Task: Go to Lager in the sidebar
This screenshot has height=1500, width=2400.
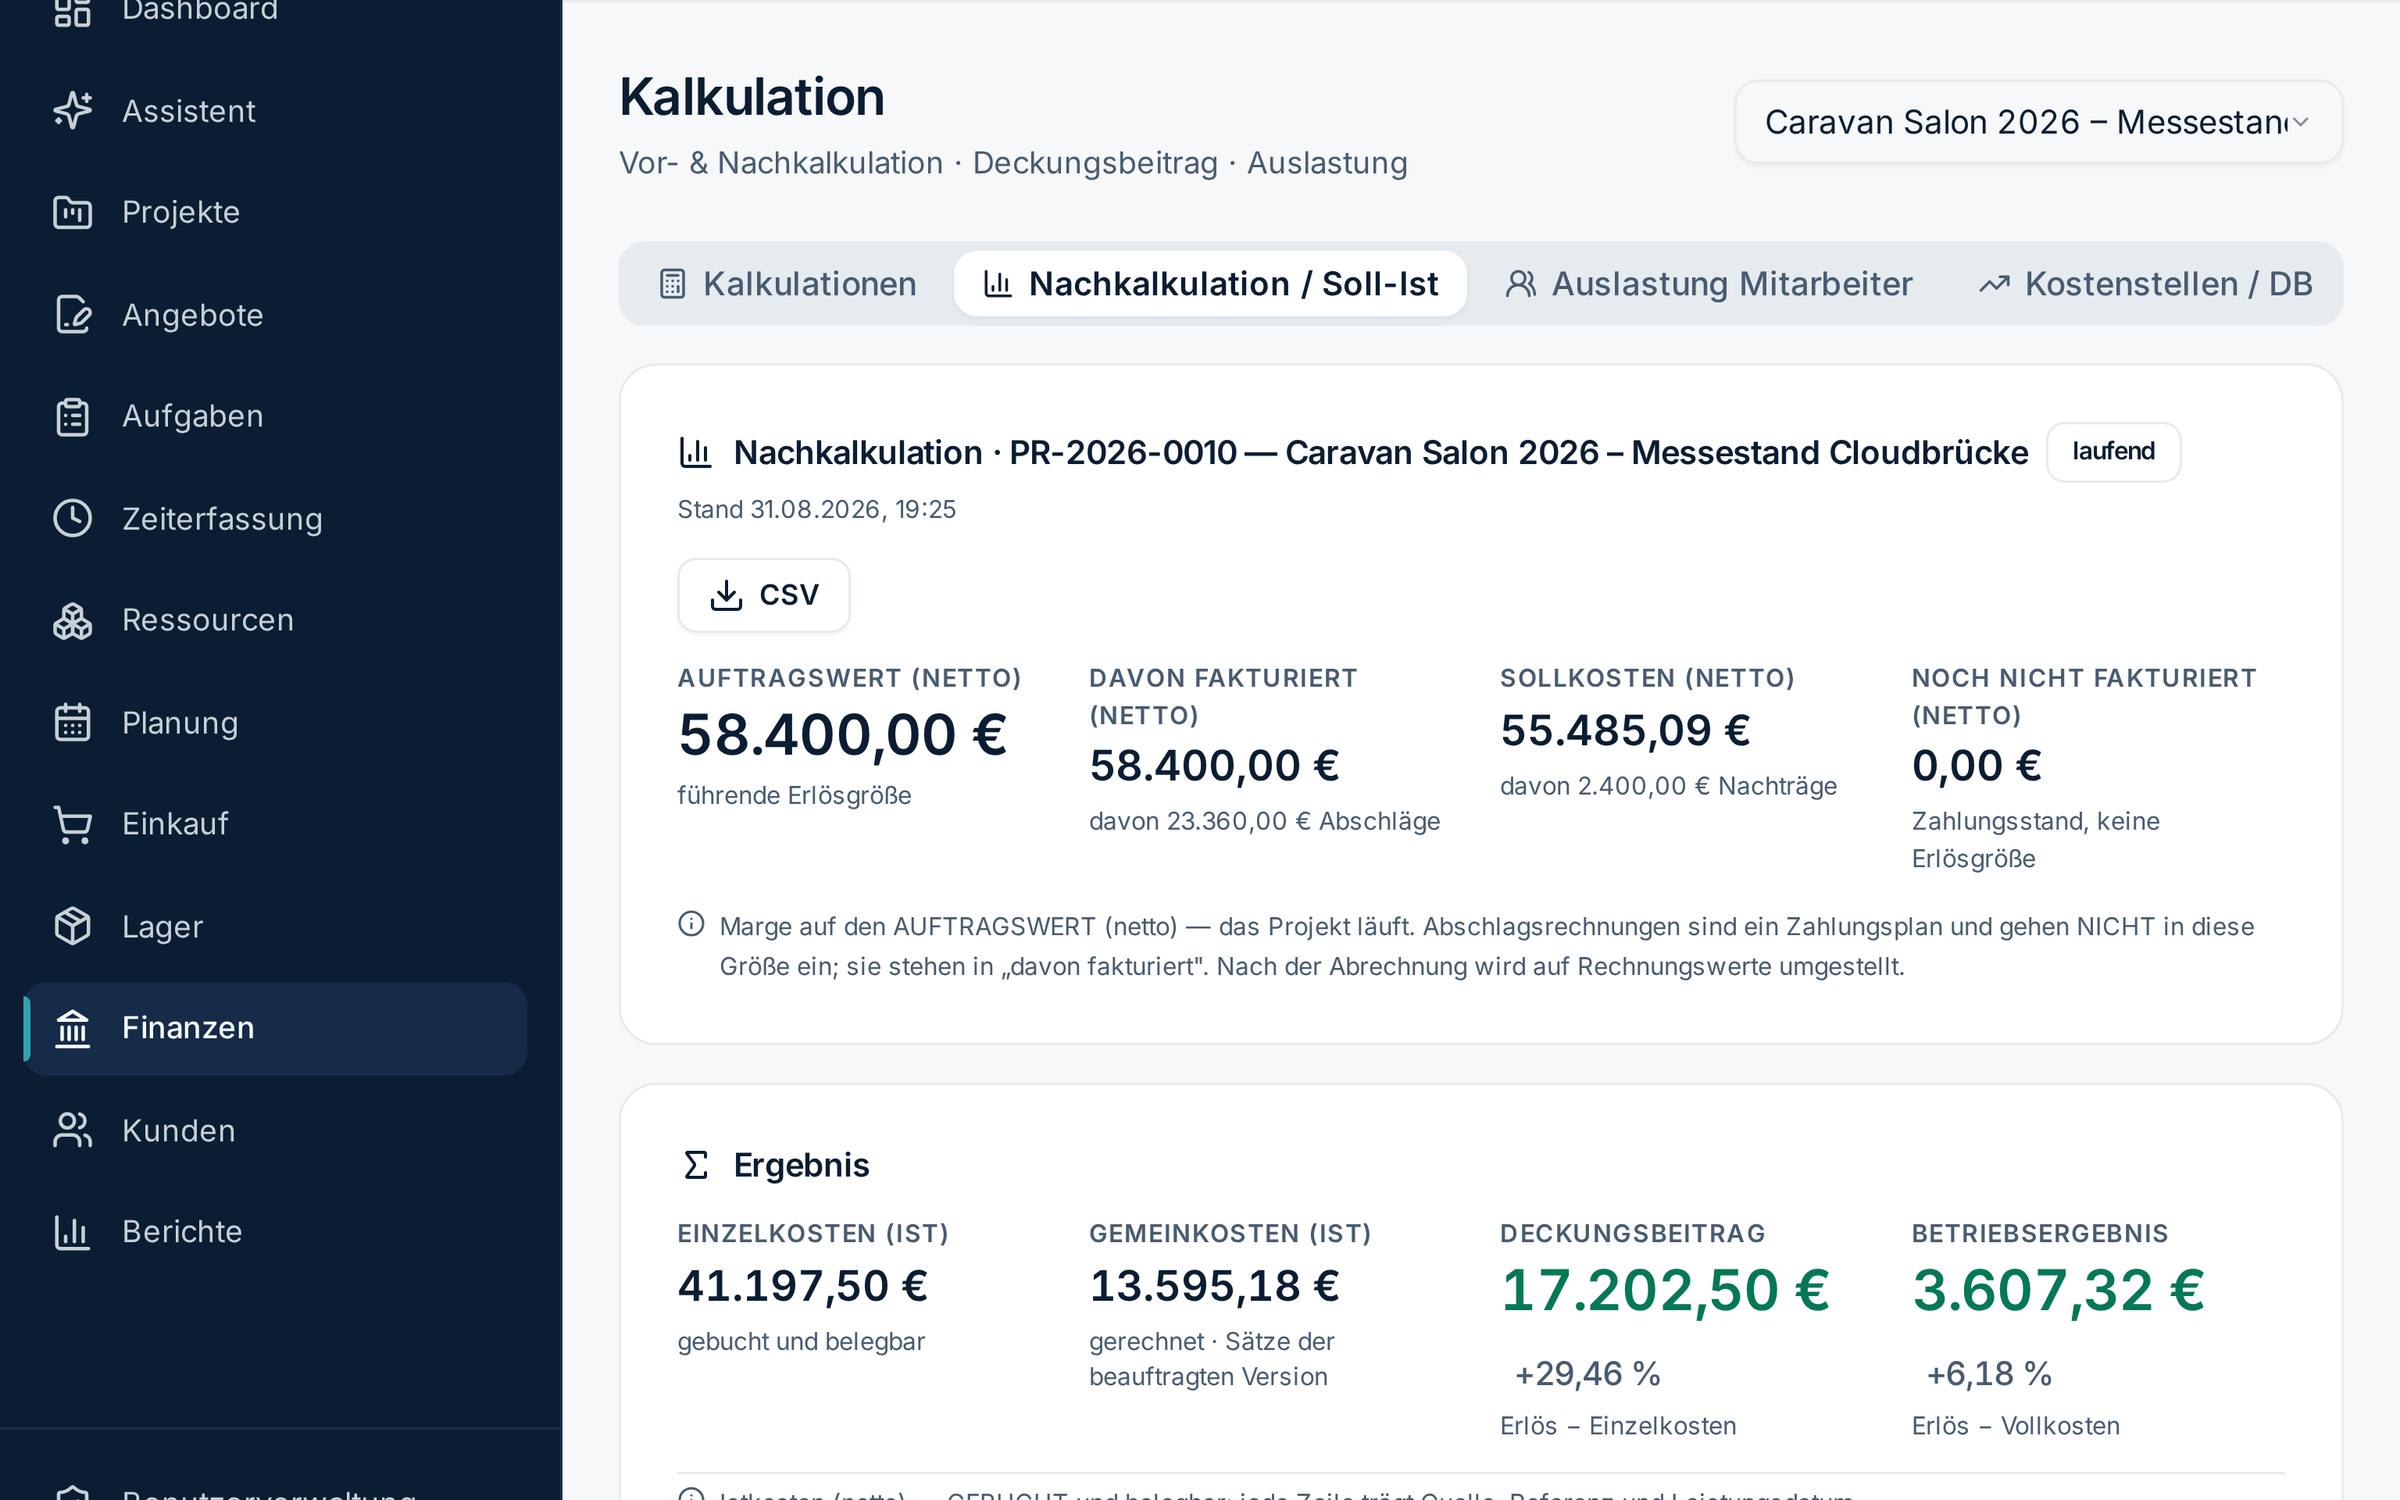Action: pyautogui.click(x=275, y=926)
